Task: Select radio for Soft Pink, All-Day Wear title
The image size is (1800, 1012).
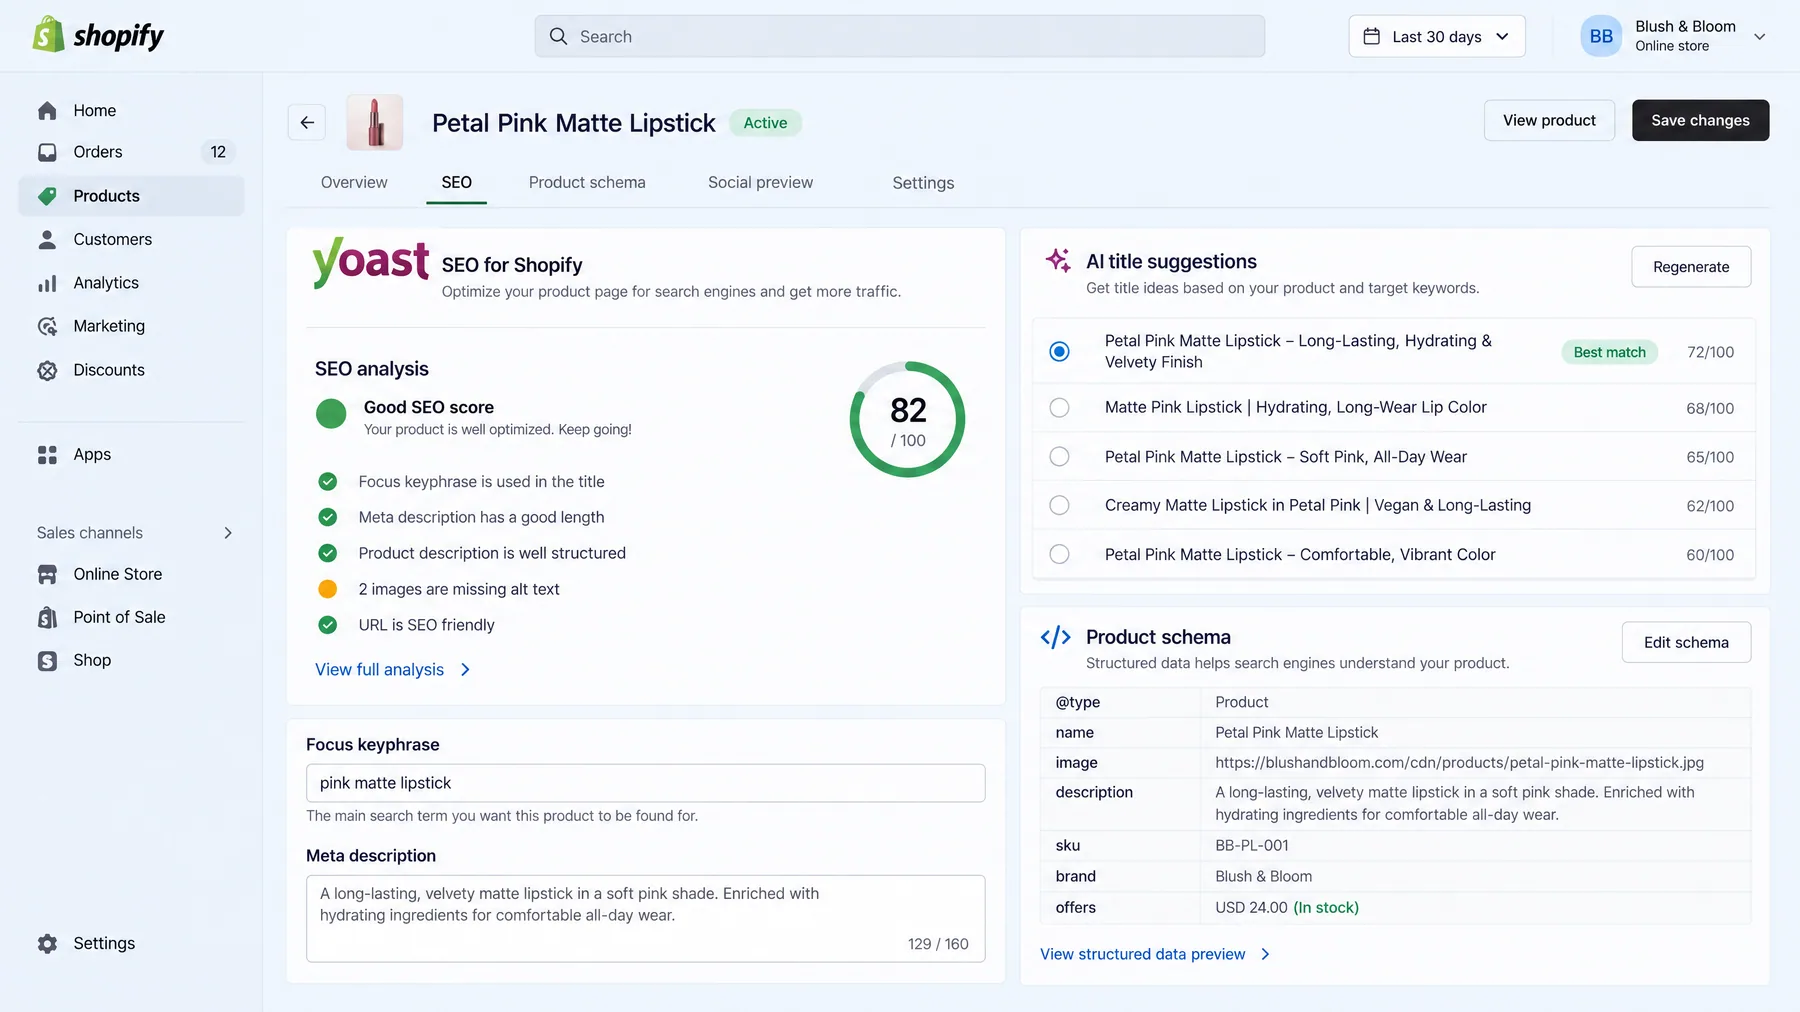Action: [1059, 457]
